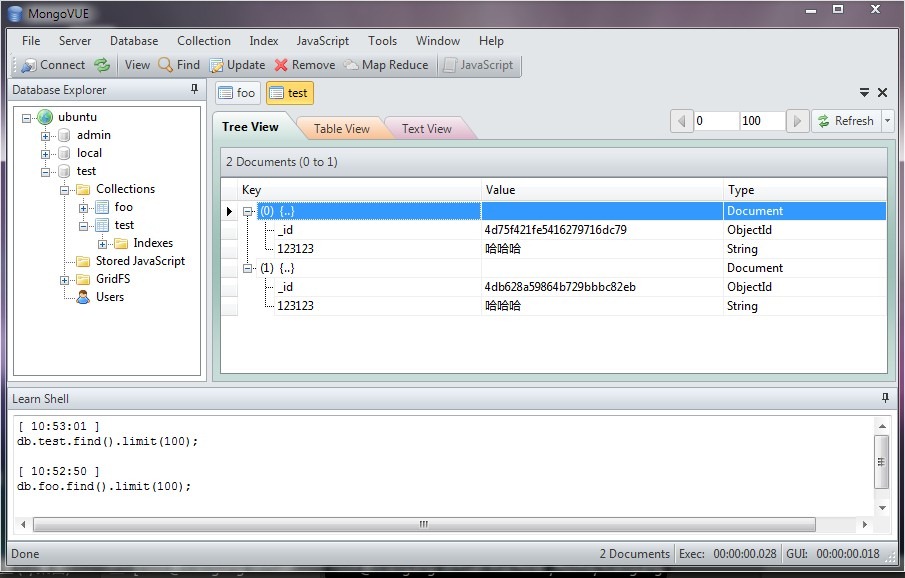Open the tab list dropdown arrow
Screen dimensions: 905x578
pyautogui.click(x=864, y=92)
